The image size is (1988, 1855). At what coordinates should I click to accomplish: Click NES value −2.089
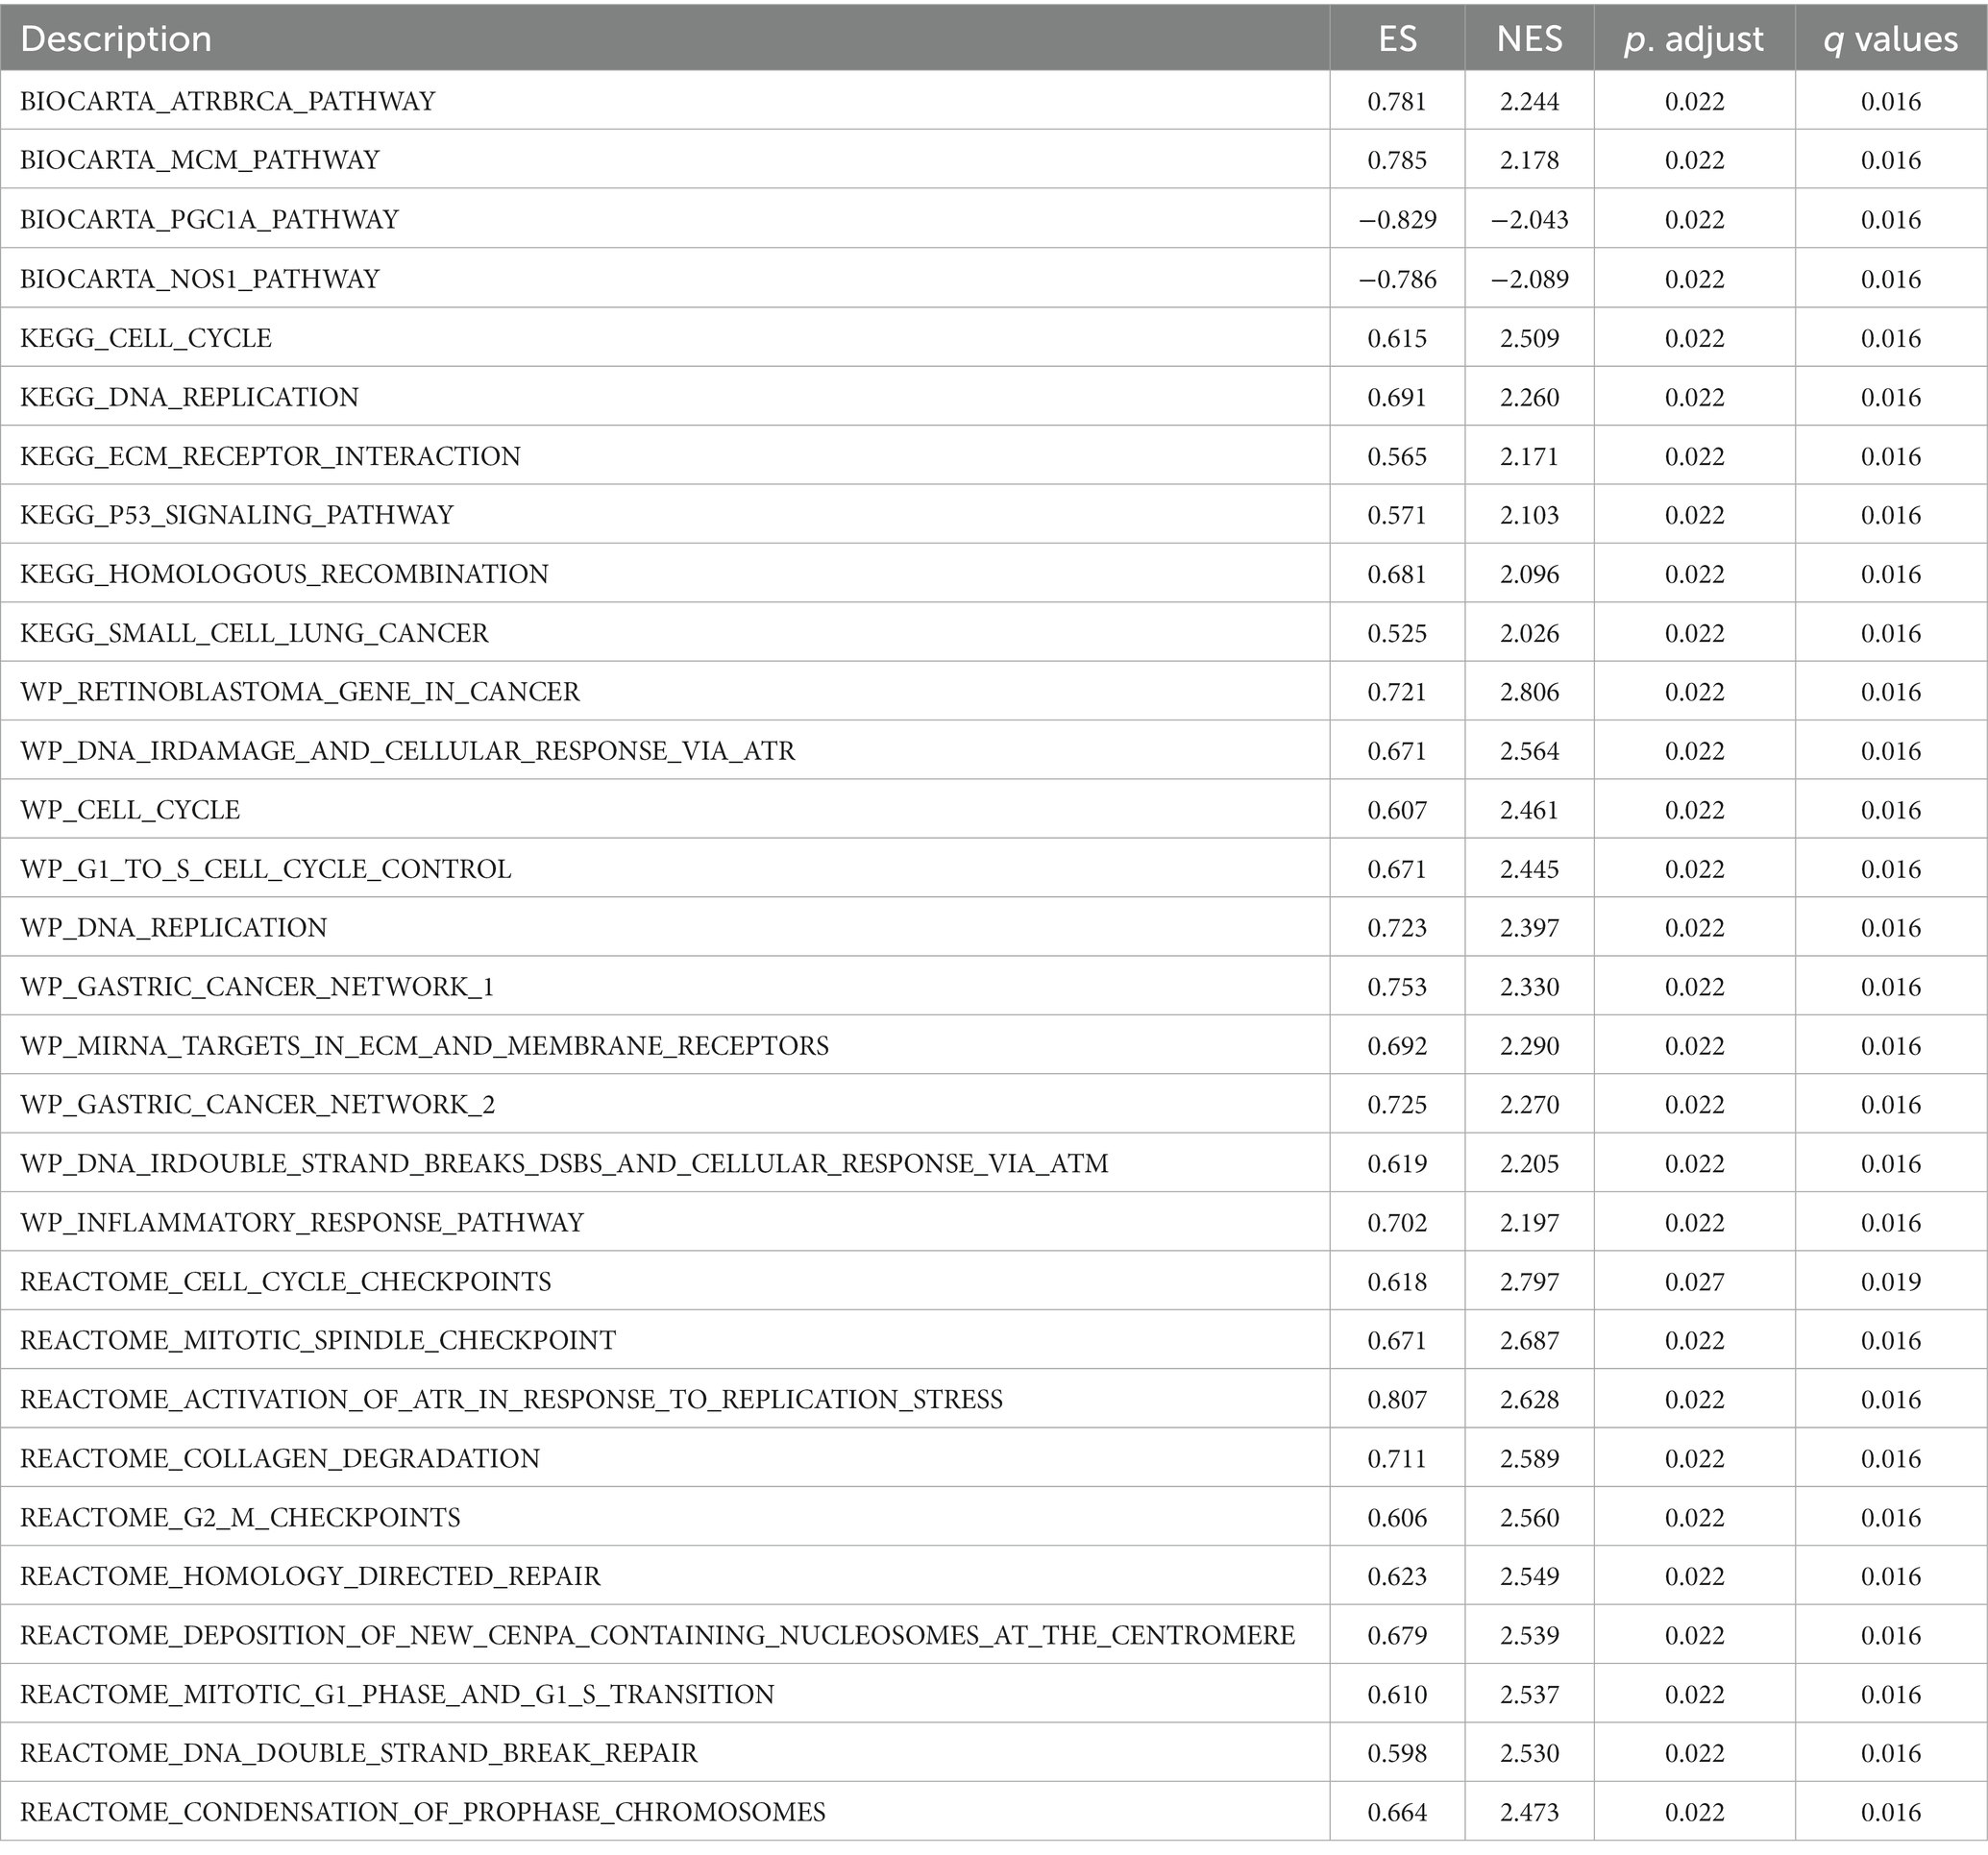1529,279
